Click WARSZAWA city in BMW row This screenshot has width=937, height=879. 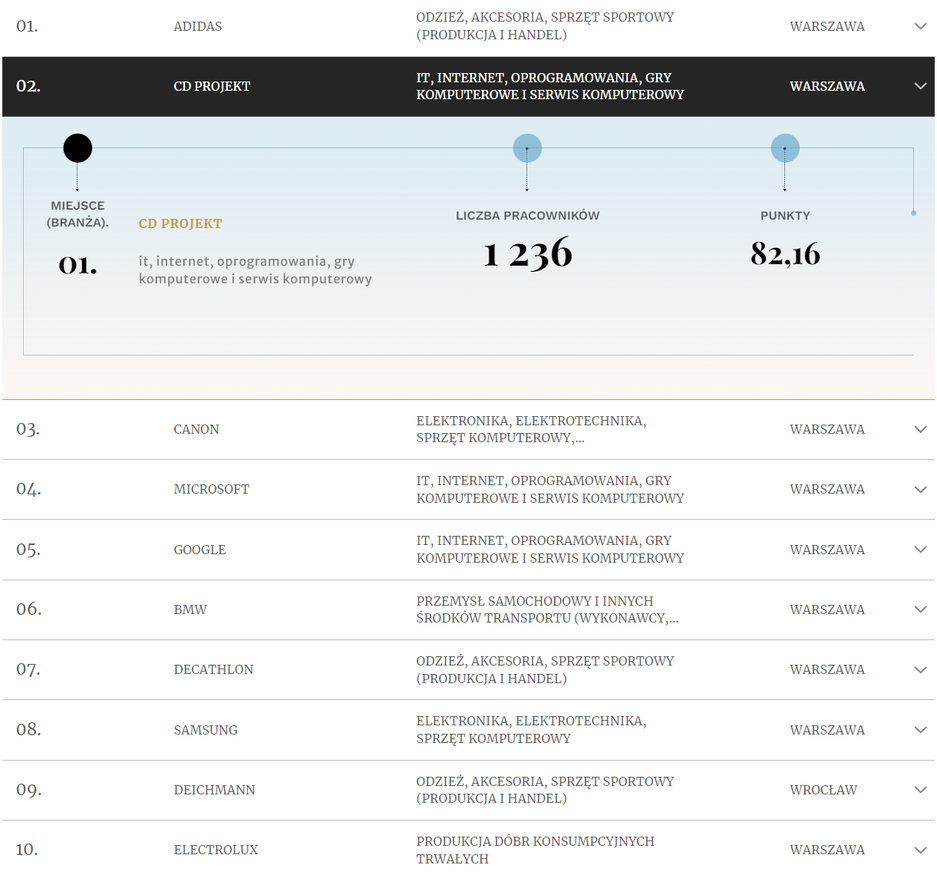[x=827, y=610]
